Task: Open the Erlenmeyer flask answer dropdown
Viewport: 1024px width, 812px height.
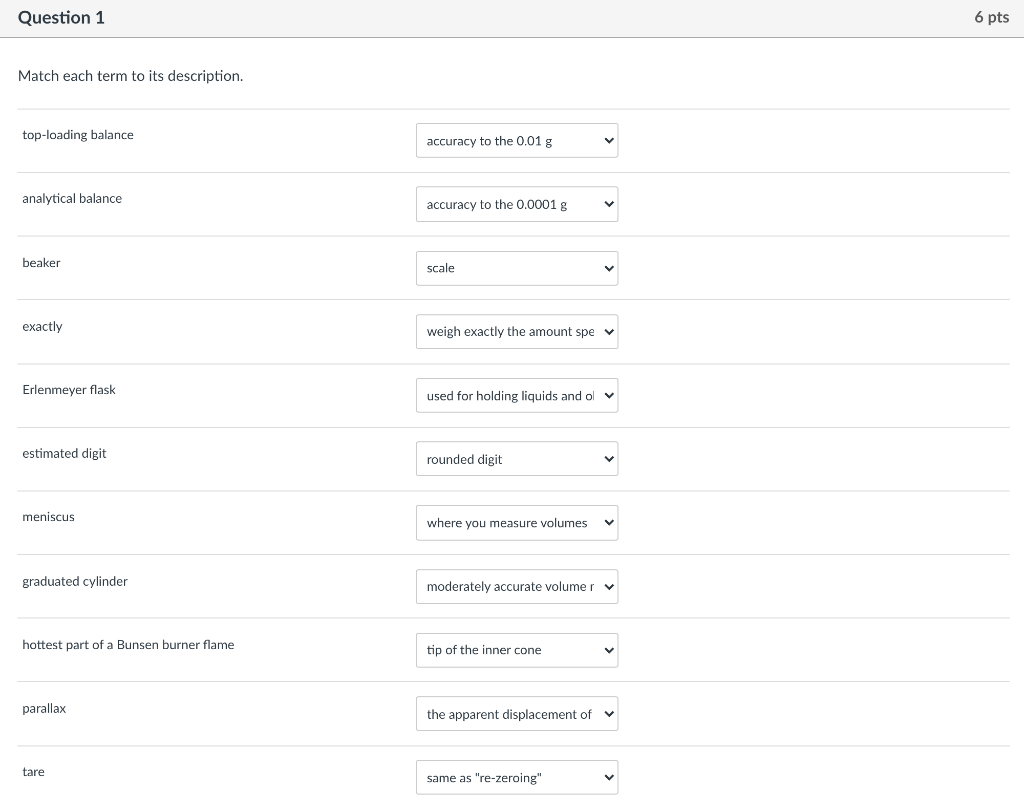Action: (x=517, y=395)
